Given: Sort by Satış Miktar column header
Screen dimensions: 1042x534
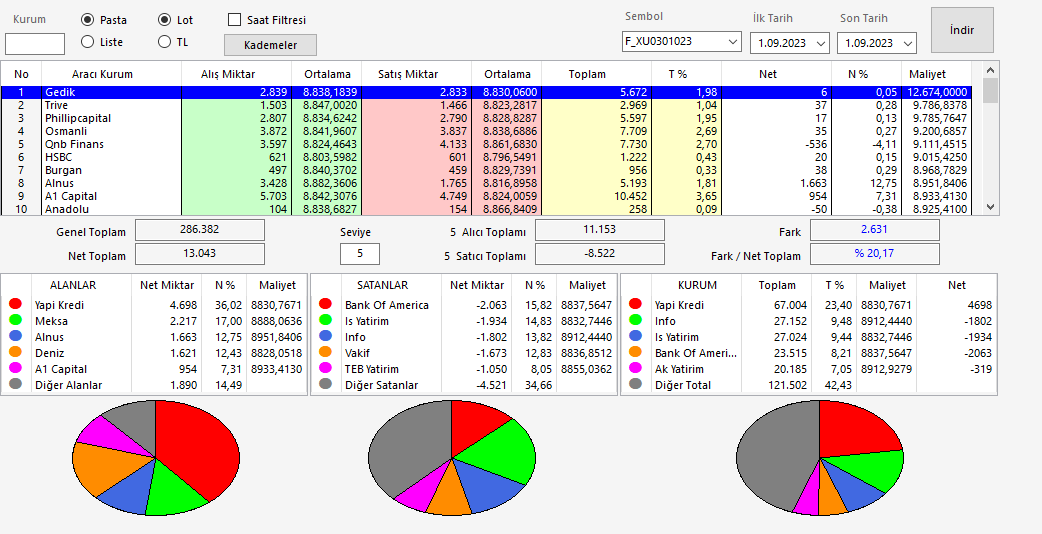Looking at the screenshot, I should pyautogui.click(x=417, y=74).
